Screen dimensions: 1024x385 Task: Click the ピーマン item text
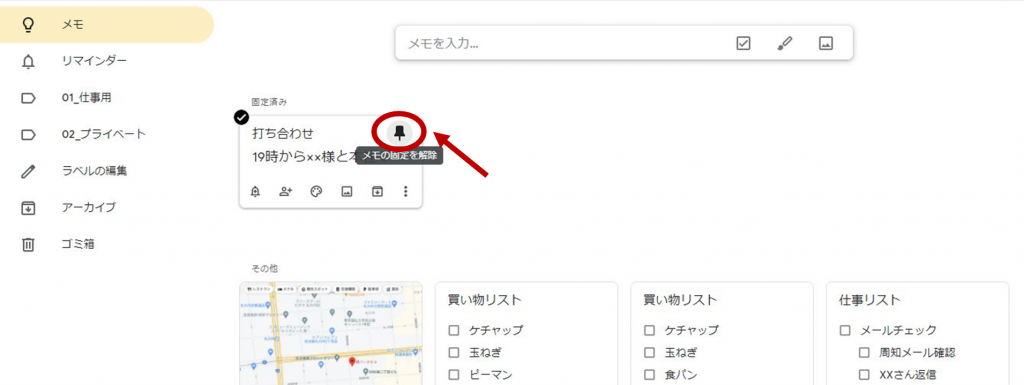click(490, 375)
